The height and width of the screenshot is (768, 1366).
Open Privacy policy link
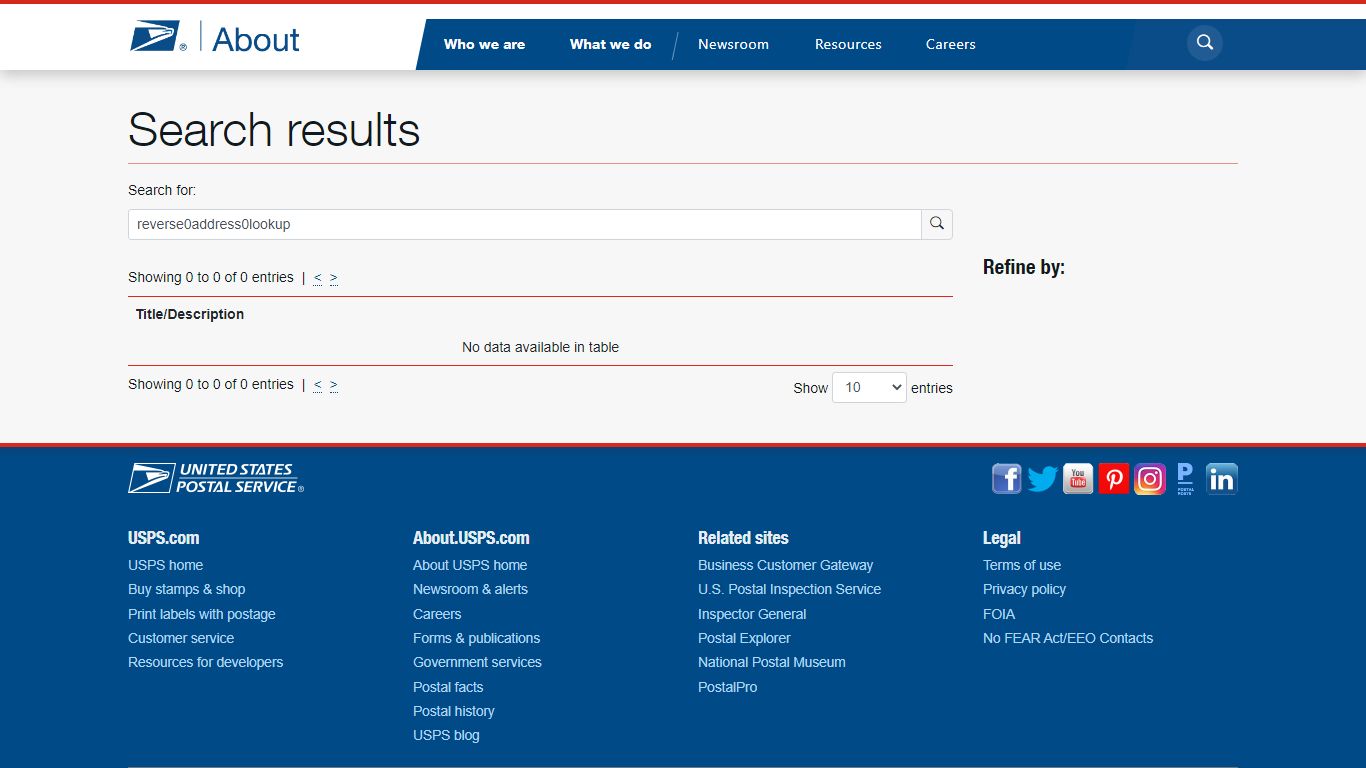1024,589
